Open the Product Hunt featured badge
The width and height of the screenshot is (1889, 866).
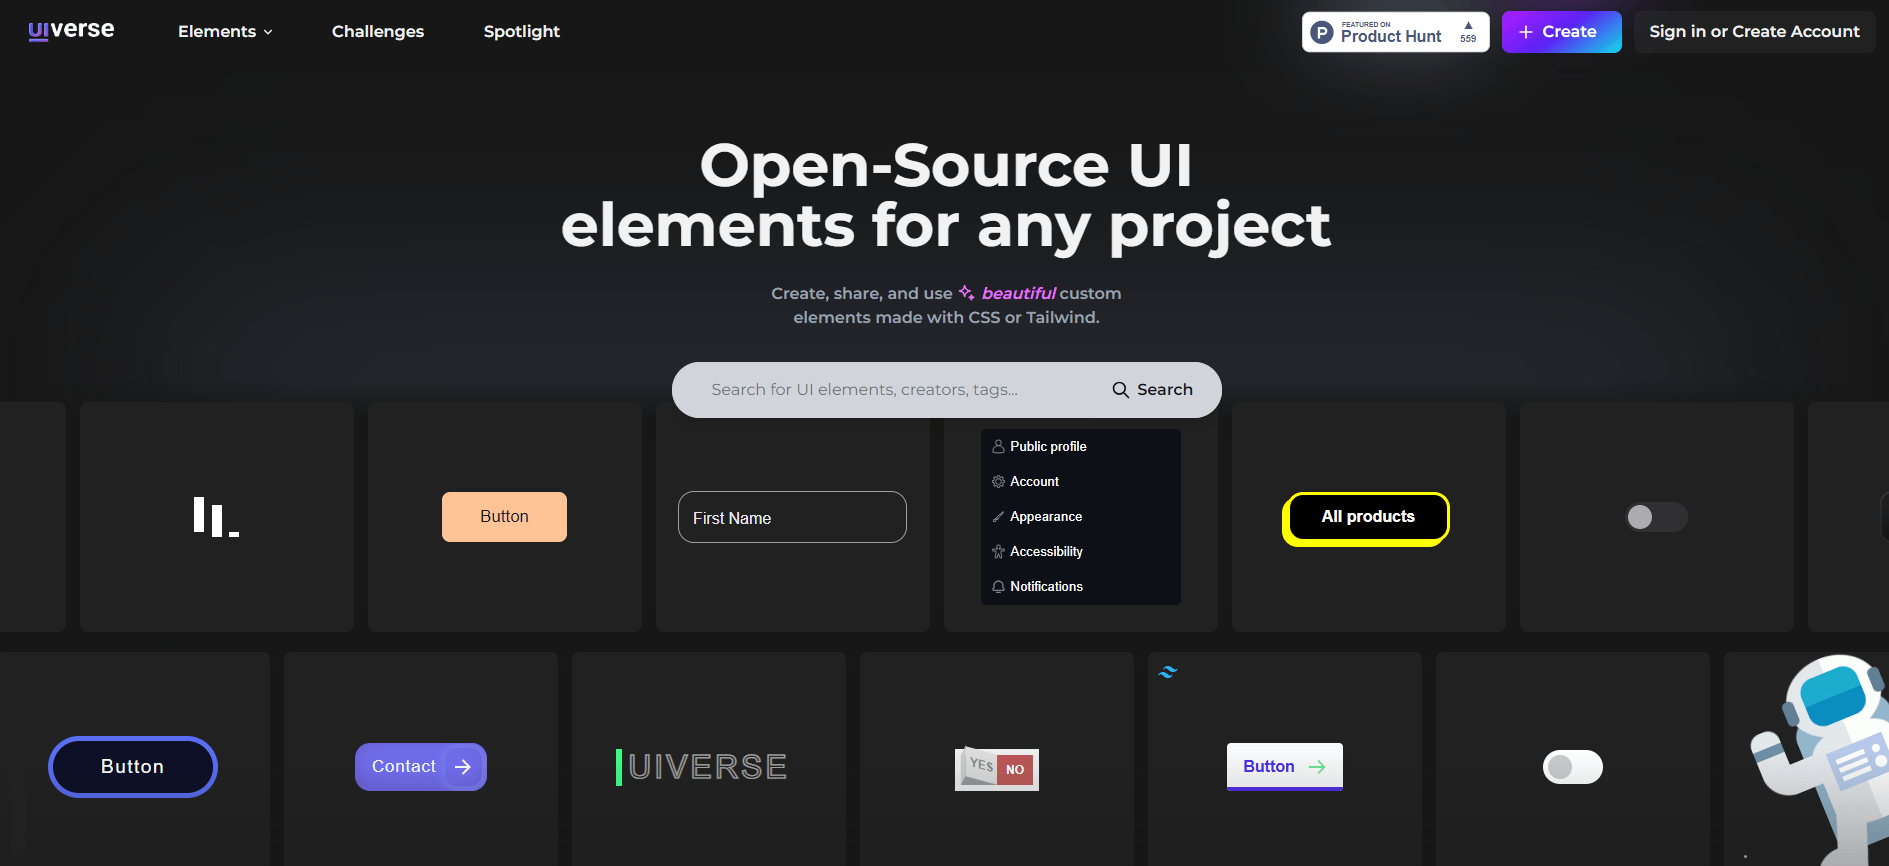point(1395,32)
